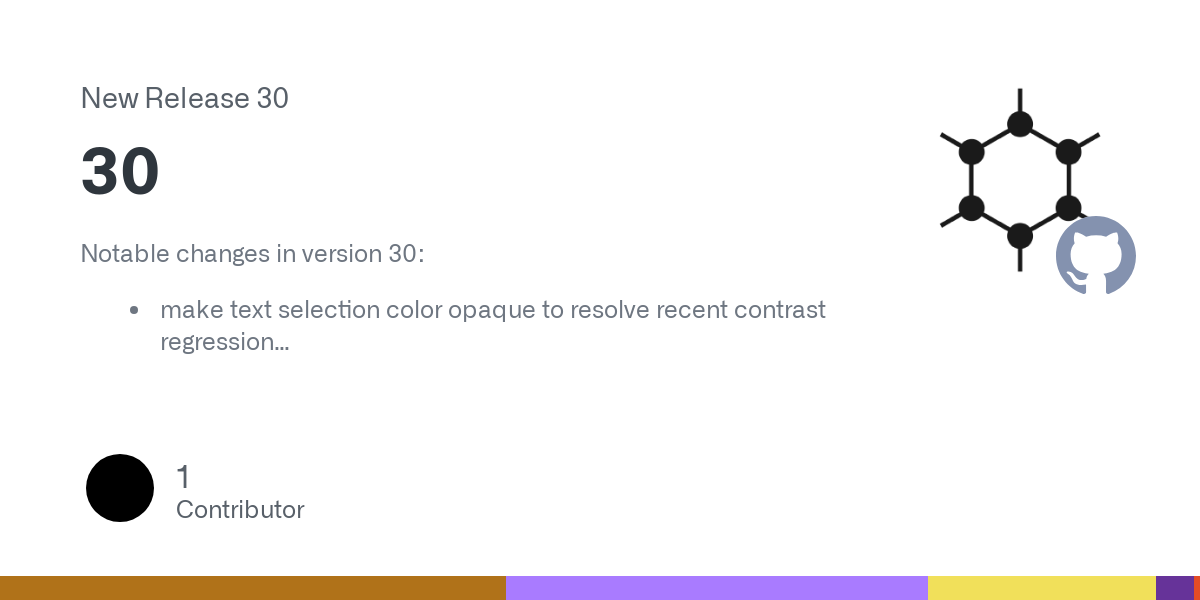Click the contributor count "1"

pos(183,477)
